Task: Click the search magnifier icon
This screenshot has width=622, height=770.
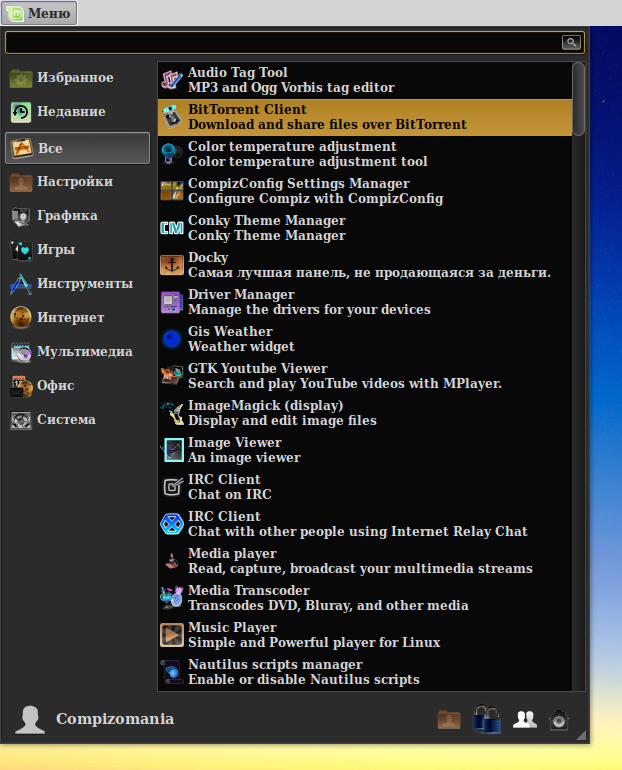Action: (571, 42)
